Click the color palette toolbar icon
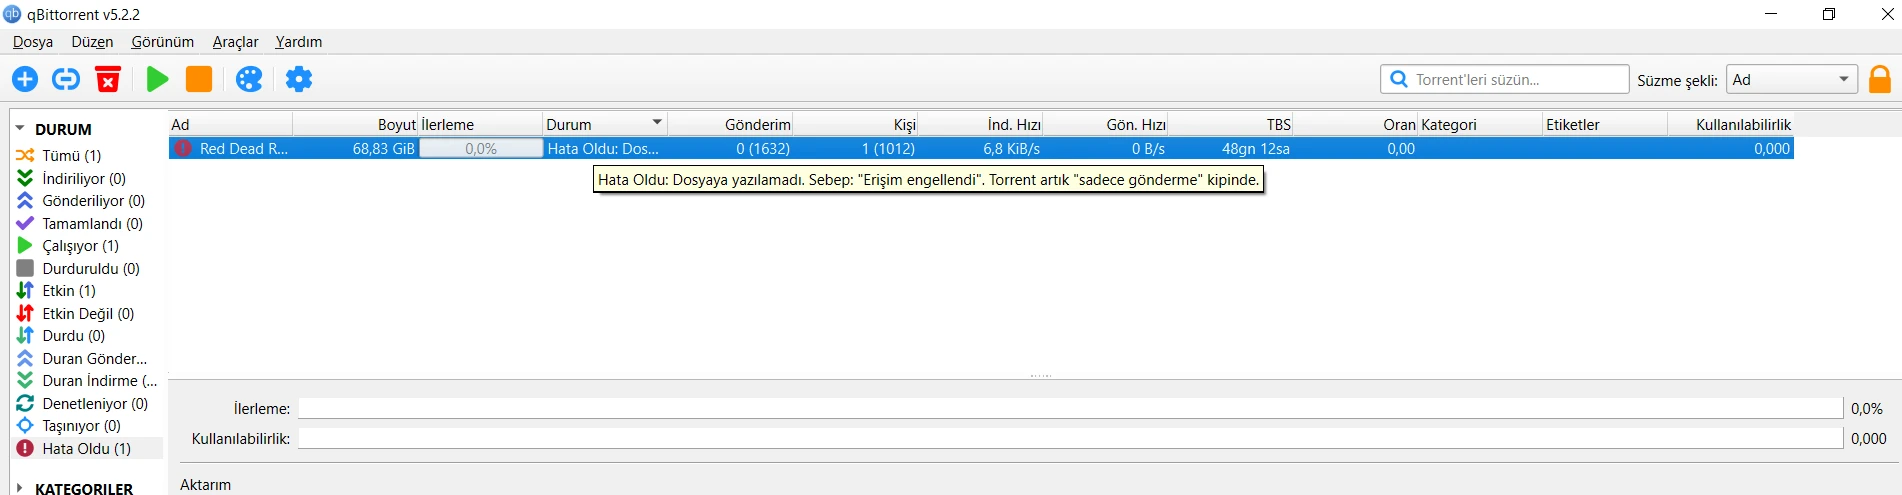Screen dimensions: 1902x495 click(249, 79)
